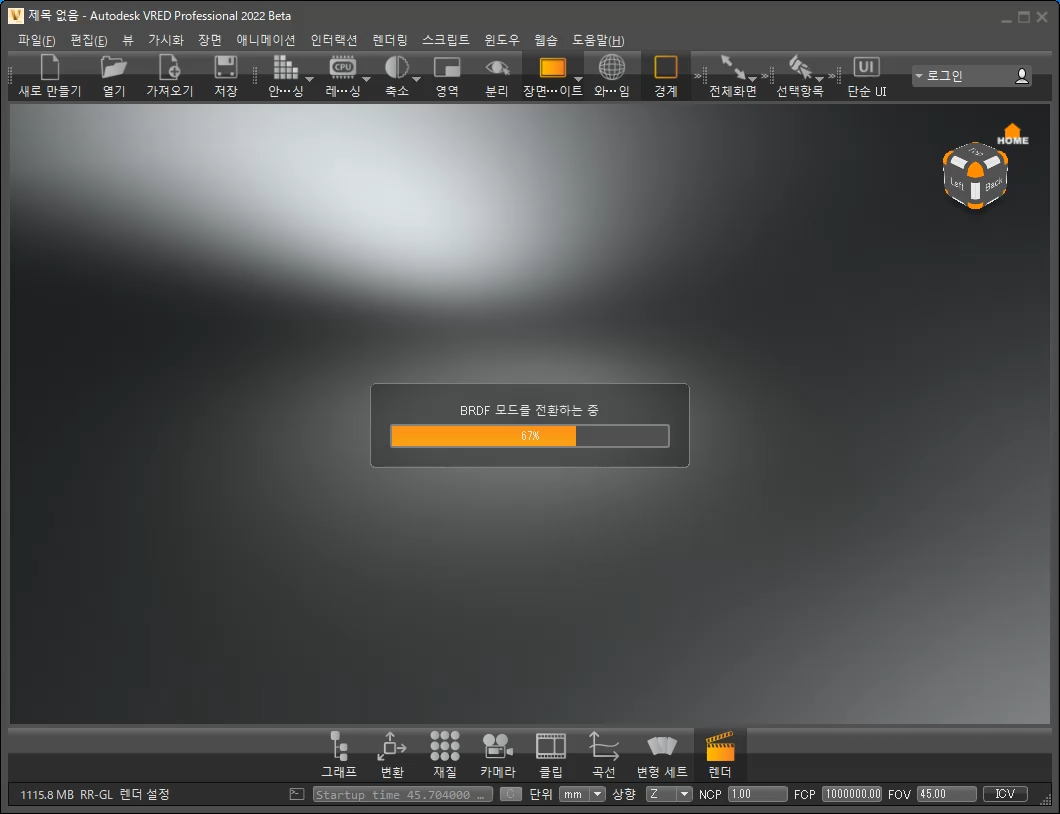Click the BRDF conversion progress bar

click(x=529, y=435)
